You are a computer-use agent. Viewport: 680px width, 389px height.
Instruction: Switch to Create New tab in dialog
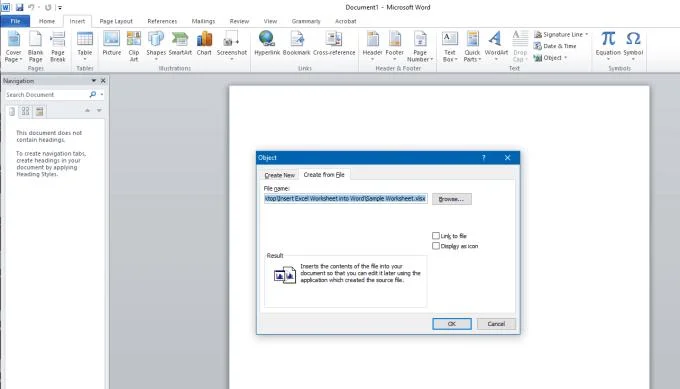pyautogui.click(x=279, y=175)
